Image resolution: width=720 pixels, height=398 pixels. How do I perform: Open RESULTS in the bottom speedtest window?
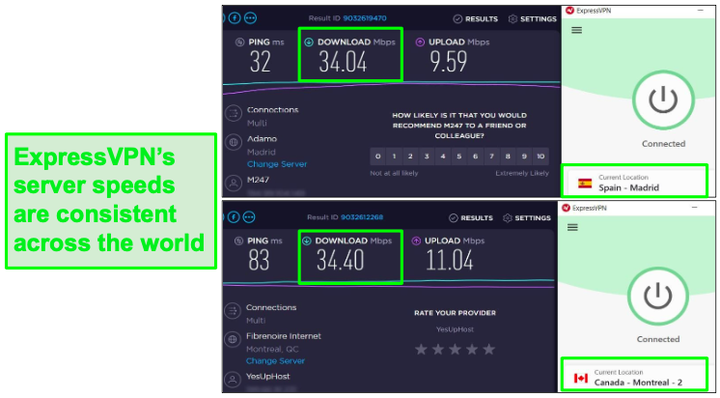tap(471, 218)
